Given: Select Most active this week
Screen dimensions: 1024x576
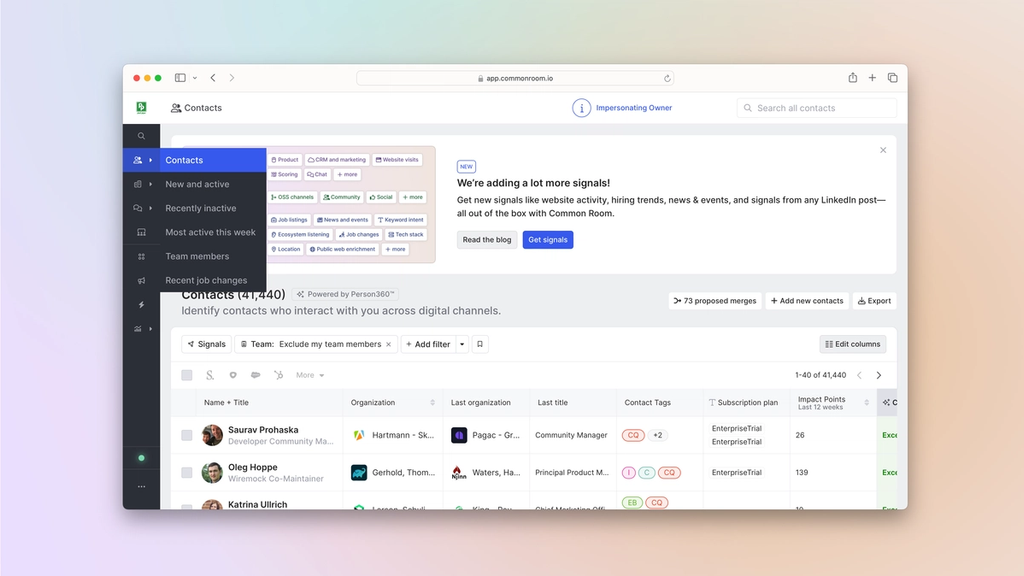Looking at the screenshot, I should (x=213, y=232).
